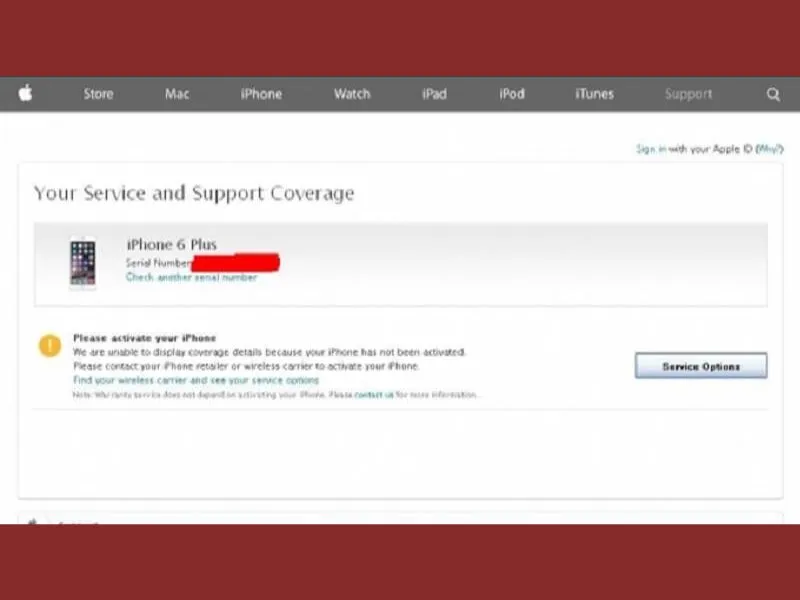Click Check another serial number link
This screenshot has height=600, width=800.
click(191, 277)
